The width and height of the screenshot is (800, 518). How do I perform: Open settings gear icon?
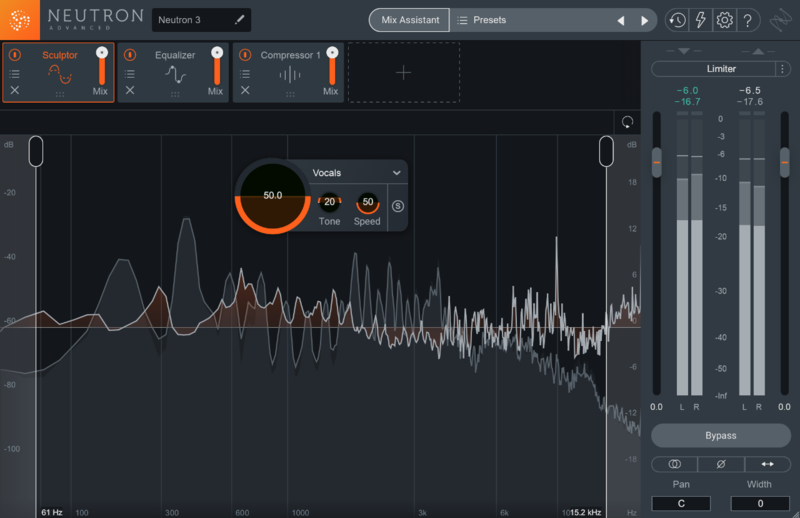(724, 20)
